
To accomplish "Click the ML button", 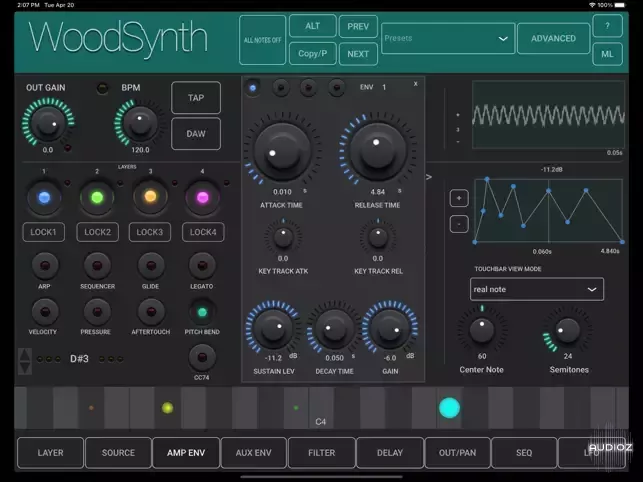I will pos(607,54).
